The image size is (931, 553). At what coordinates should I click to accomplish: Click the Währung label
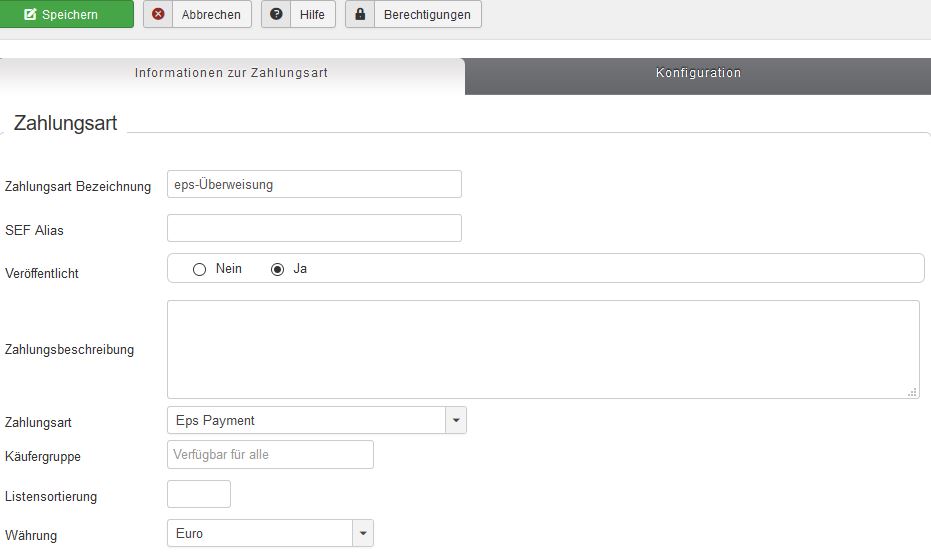[31, 535]
